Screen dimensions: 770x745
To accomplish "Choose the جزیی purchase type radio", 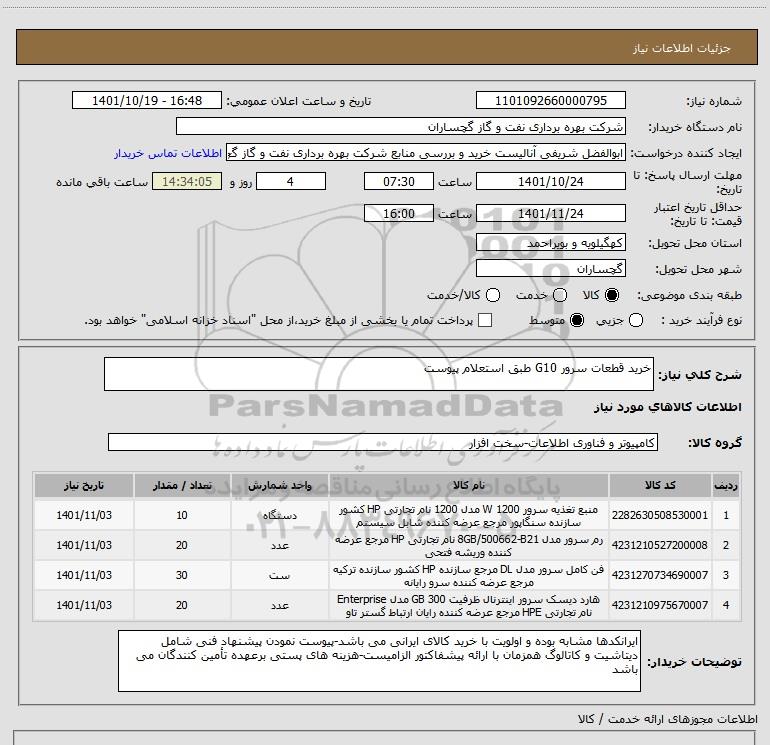I will pyautogui.click(x=636, y=320).
